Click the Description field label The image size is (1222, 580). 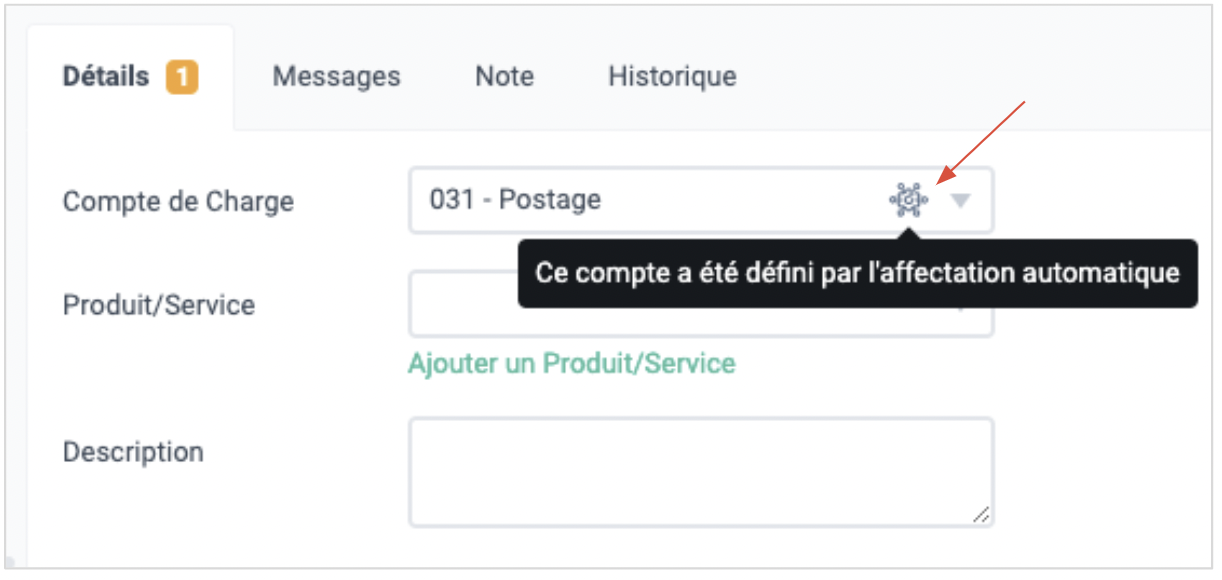click(x=133, y=452)
